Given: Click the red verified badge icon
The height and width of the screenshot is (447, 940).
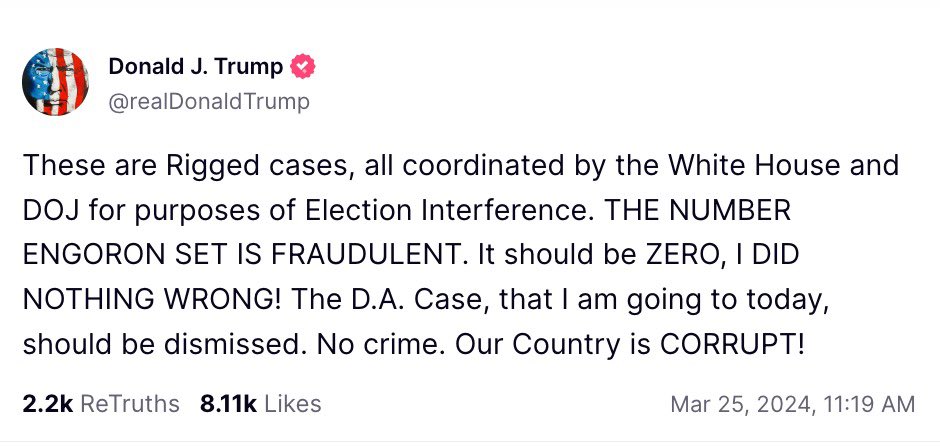Looking at the screenshot, I should (302, 68).
